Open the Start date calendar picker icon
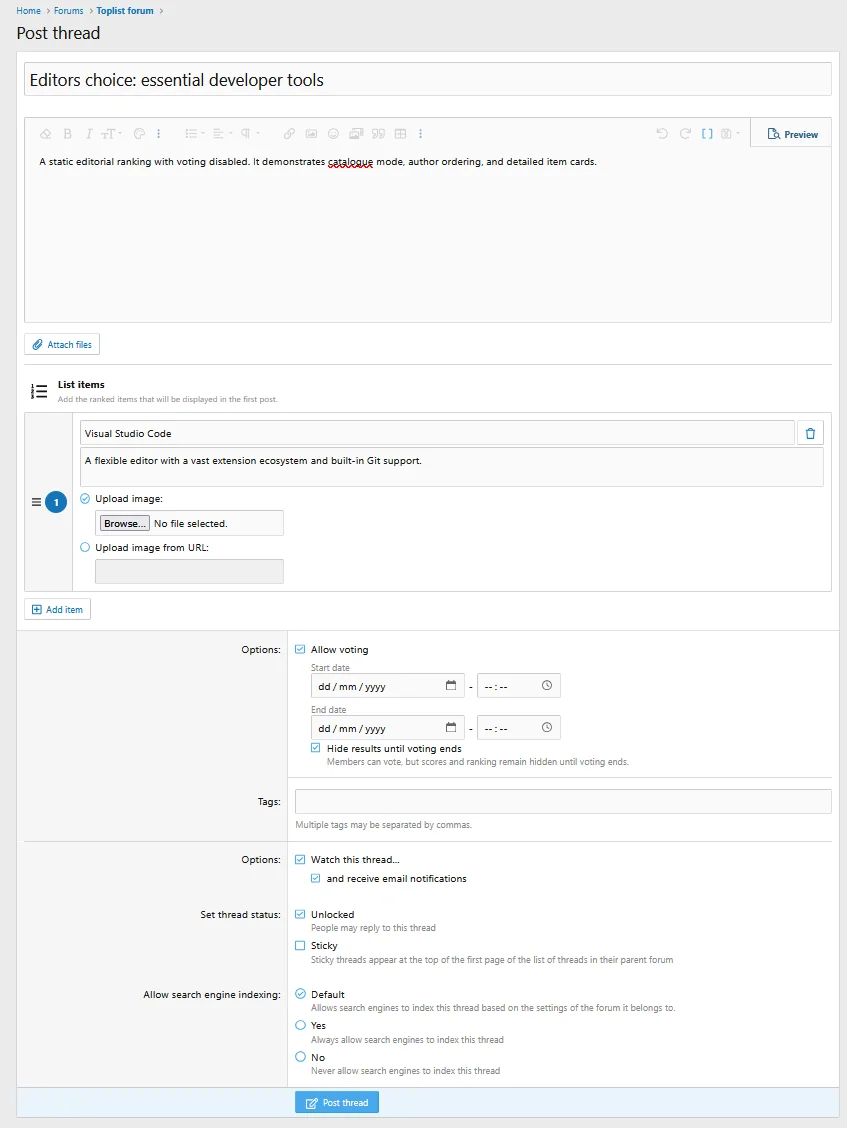Viewport: 847px width, 1128px height. tap(451, 686)
